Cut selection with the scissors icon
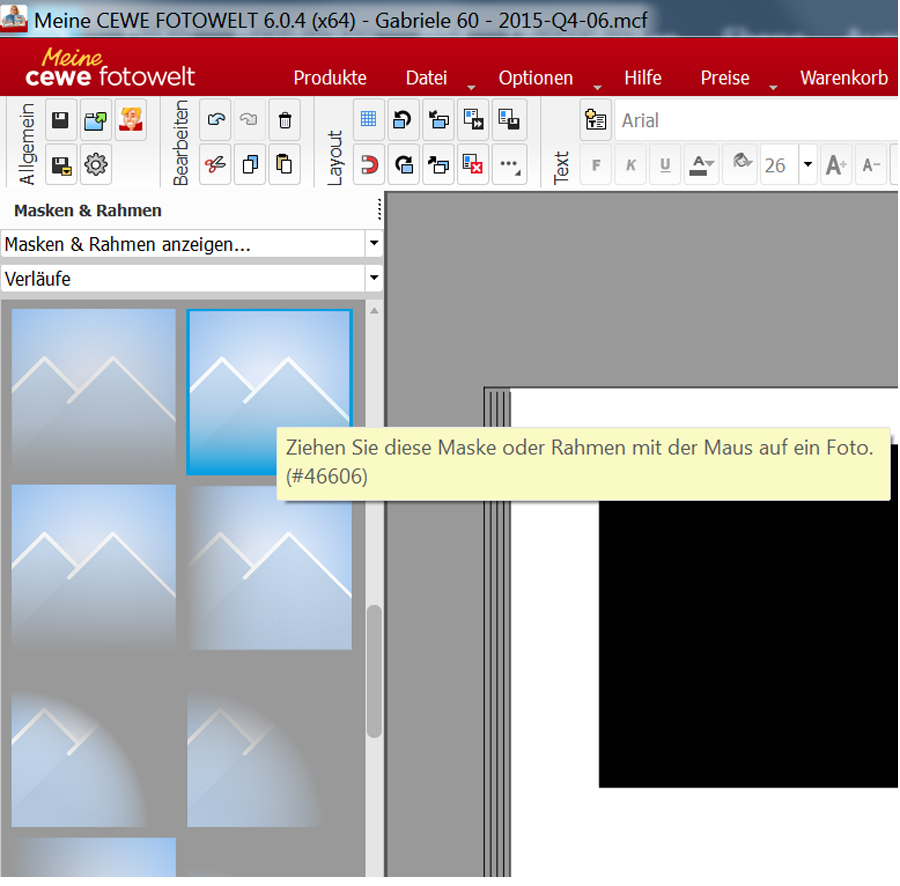Image resolution: width=900 pixels, height=886 pixels. (x=215, y=165)
